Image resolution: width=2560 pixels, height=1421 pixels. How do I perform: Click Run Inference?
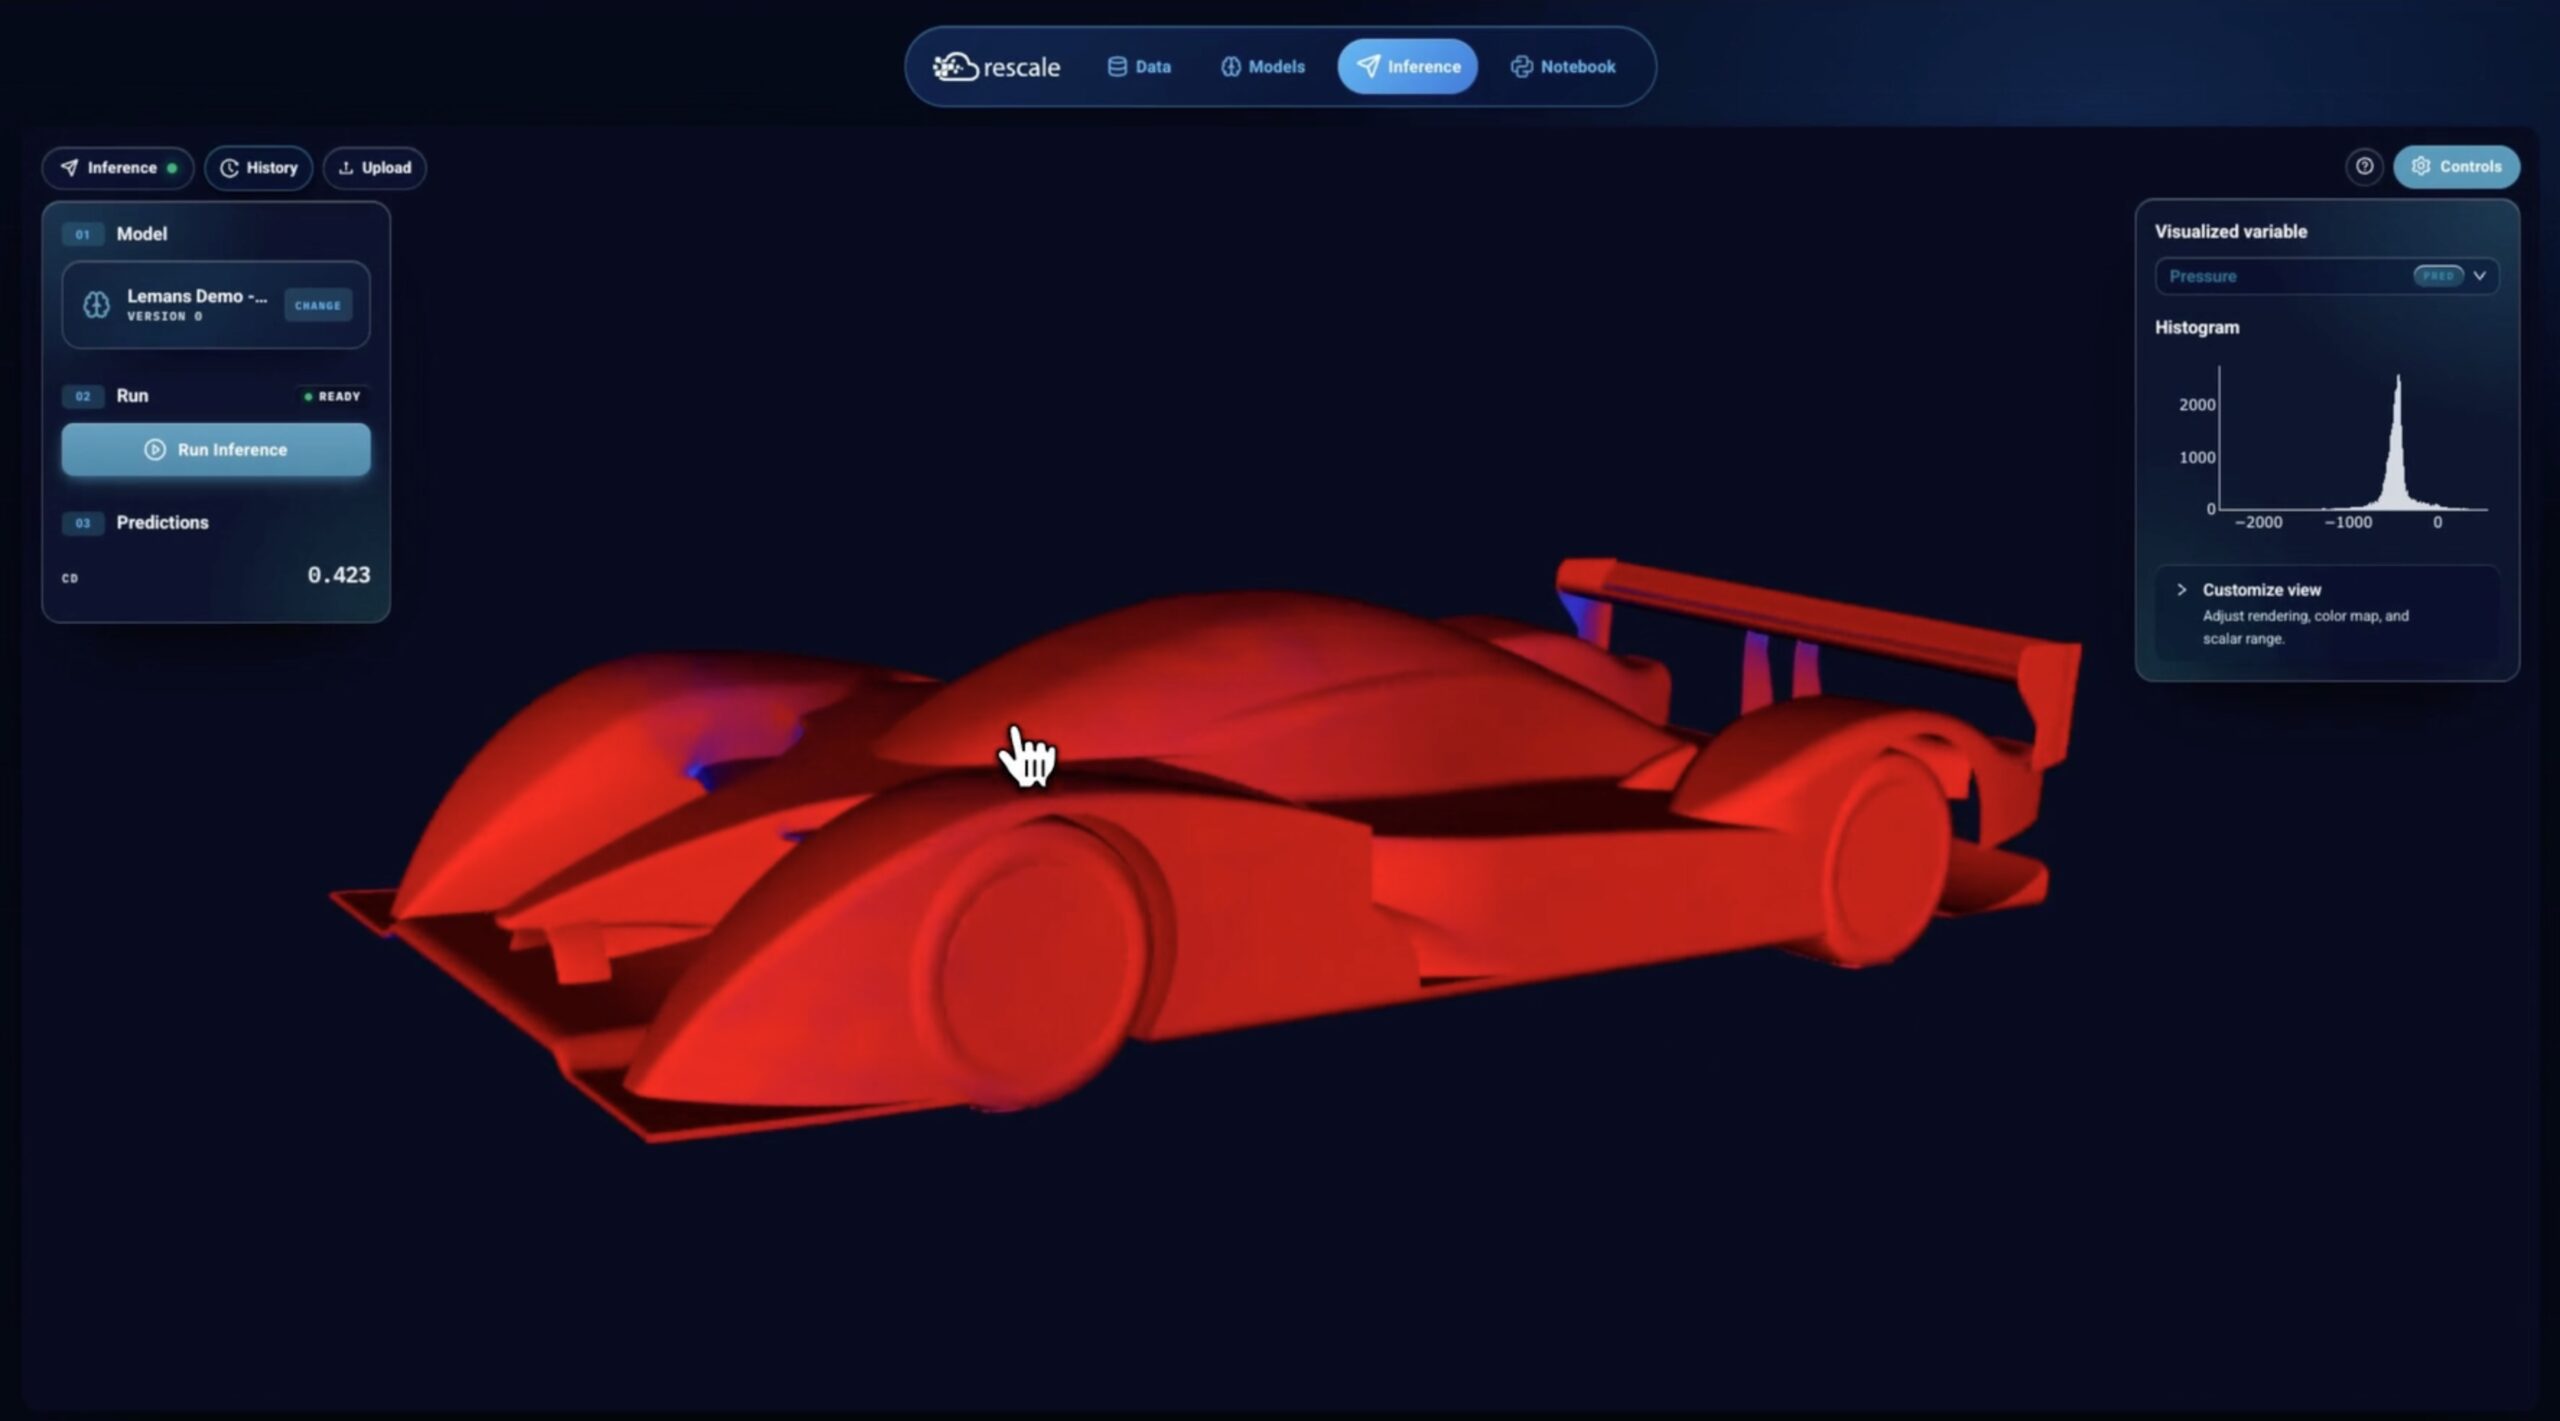(x=216, y=450)
